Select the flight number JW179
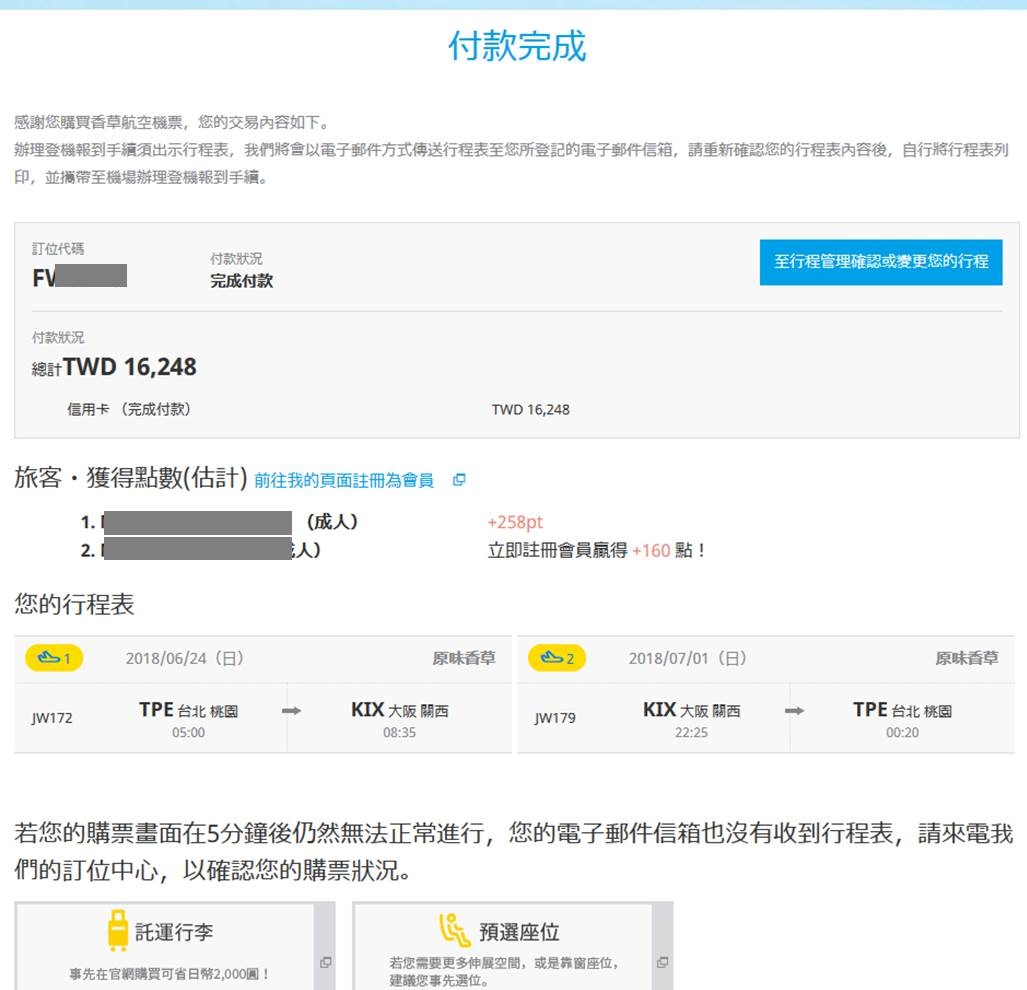Screen dimensions: 1027x990 click(x=555, y=718)
